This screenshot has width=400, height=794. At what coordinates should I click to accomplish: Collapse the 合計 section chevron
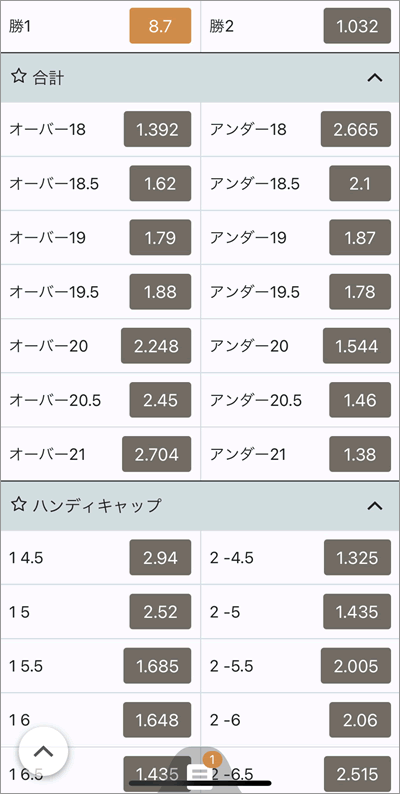click(x=374, y=78)
